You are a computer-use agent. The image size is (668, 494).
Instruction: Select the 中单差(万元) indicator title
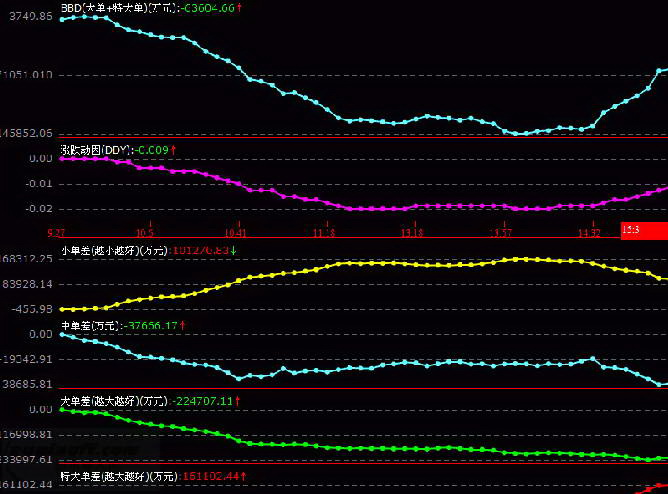click(87, 326)
